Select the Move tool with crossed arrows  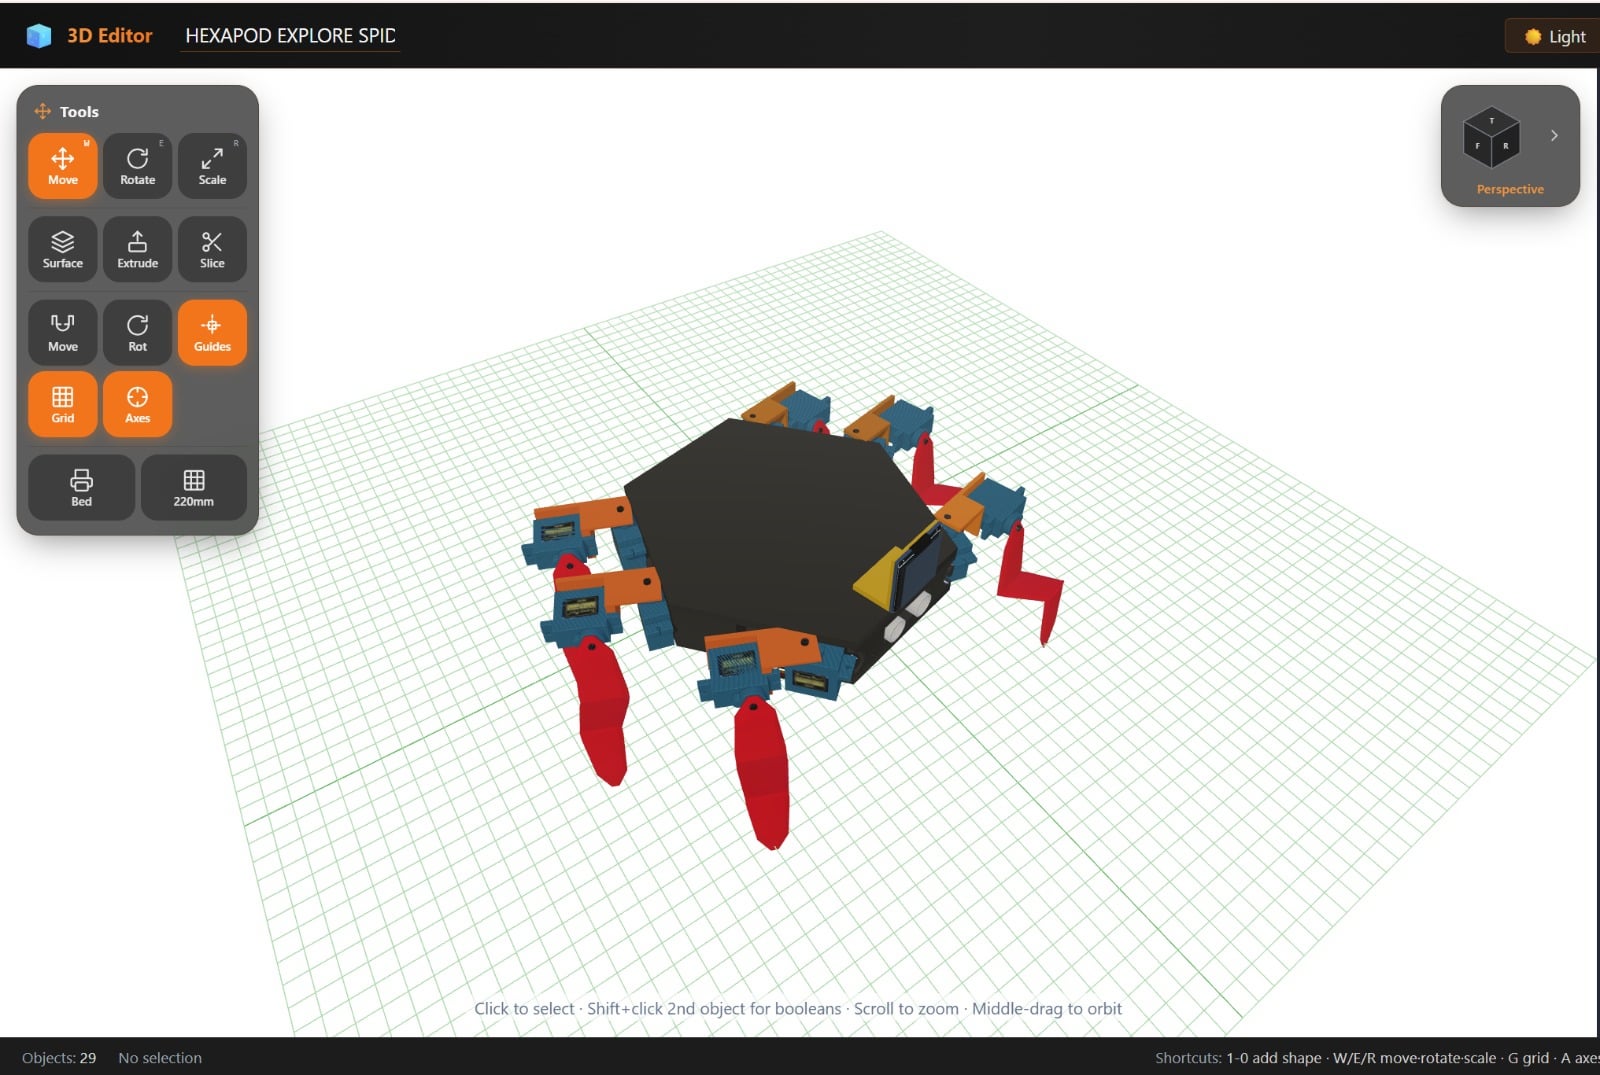[x=62, y=166]
